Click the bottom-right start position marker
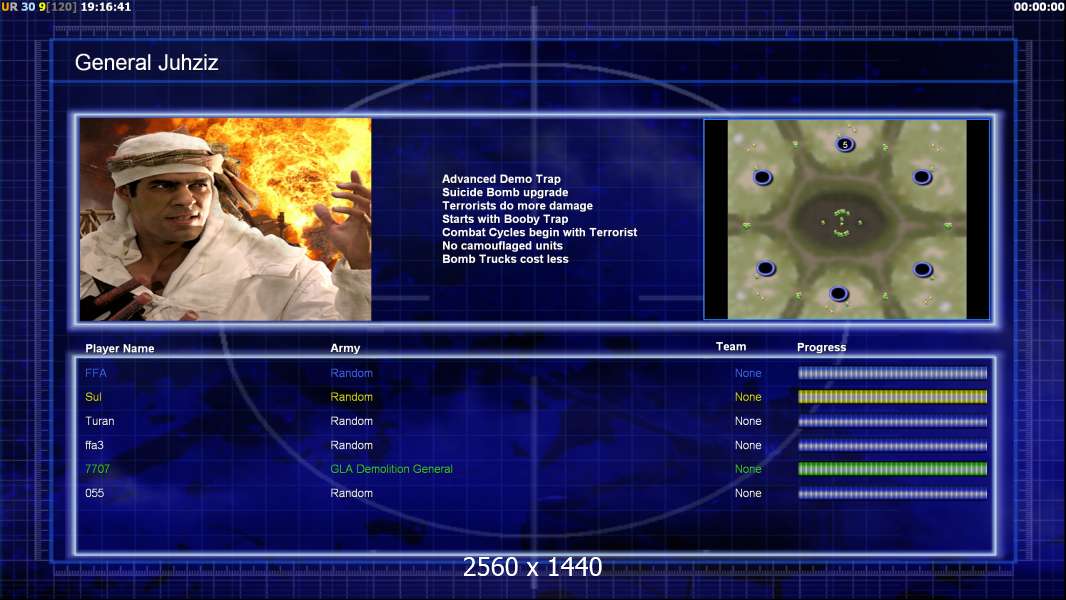The image size is (1066, 600). [x=922, y=268]
